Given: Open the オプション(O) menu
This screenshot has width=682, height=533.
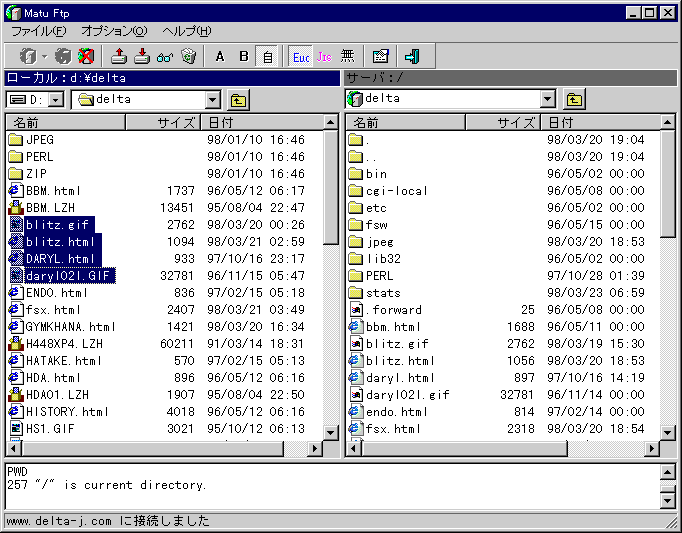Looking at the screenshot, I should pos(114,31).
